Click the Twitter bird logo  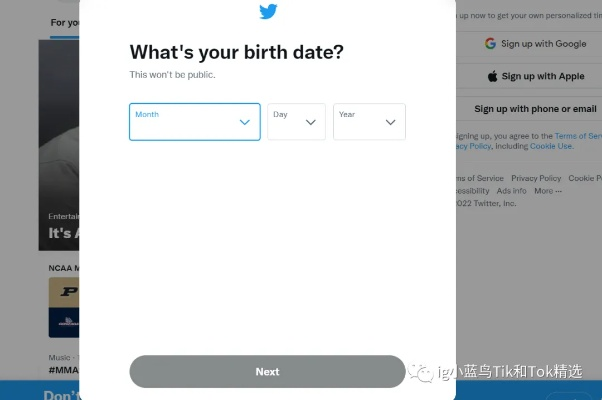(x=268, y=12)
